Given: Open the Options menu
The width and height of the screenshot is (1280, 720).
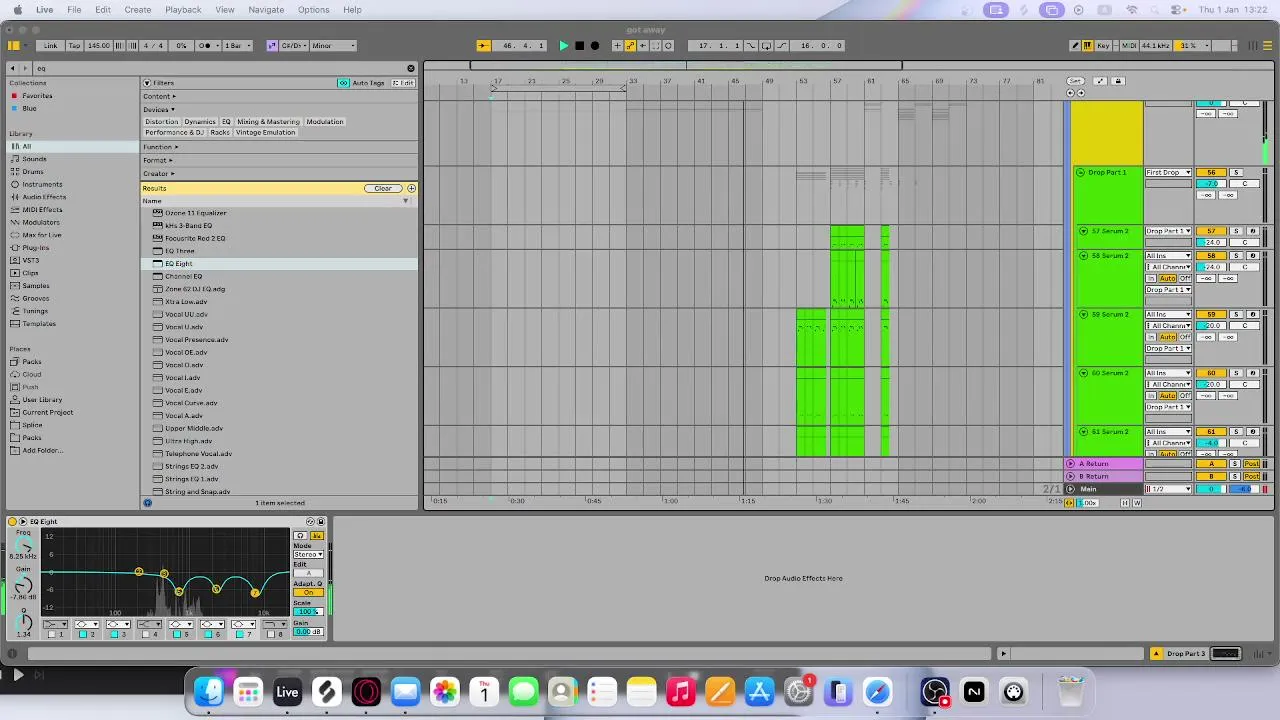Looking at the screenshot, I should click(313, 9).
